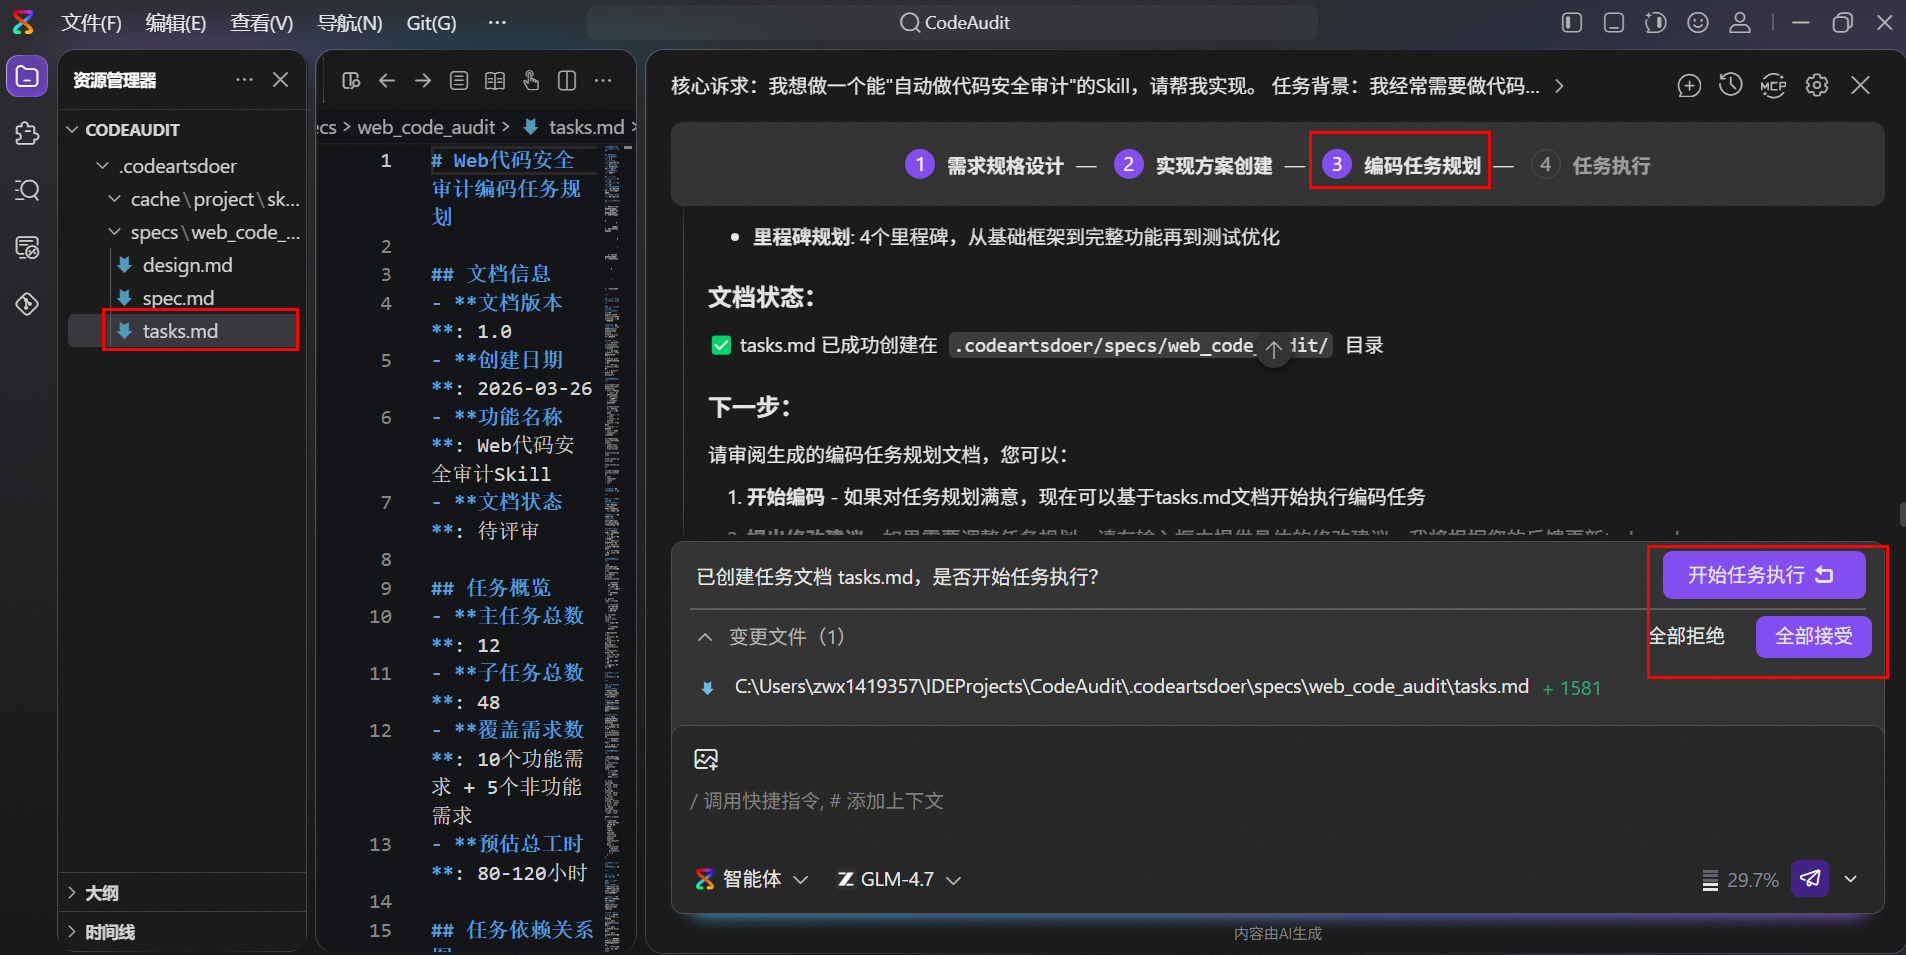The image size is (1906, 955).
Task: Close the AI chat panel
Action: click(x=1860, y=86)
